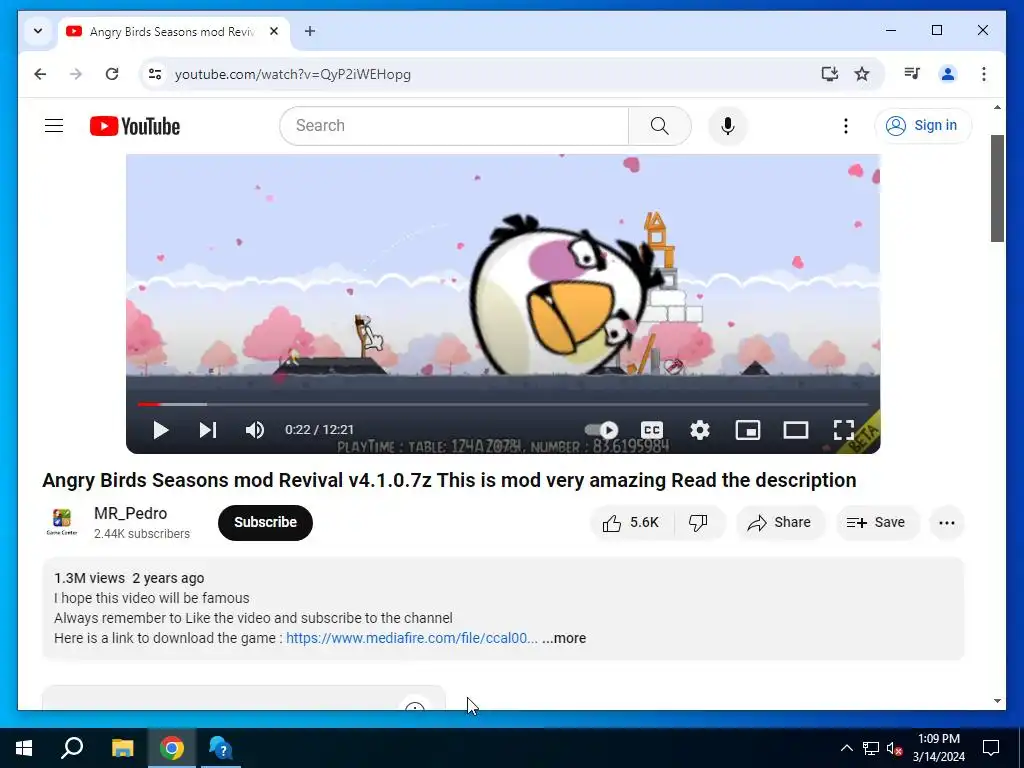This screenshot has height=768, width=1024.
Task: Mute the video volume
Action: tap(255, 430)
